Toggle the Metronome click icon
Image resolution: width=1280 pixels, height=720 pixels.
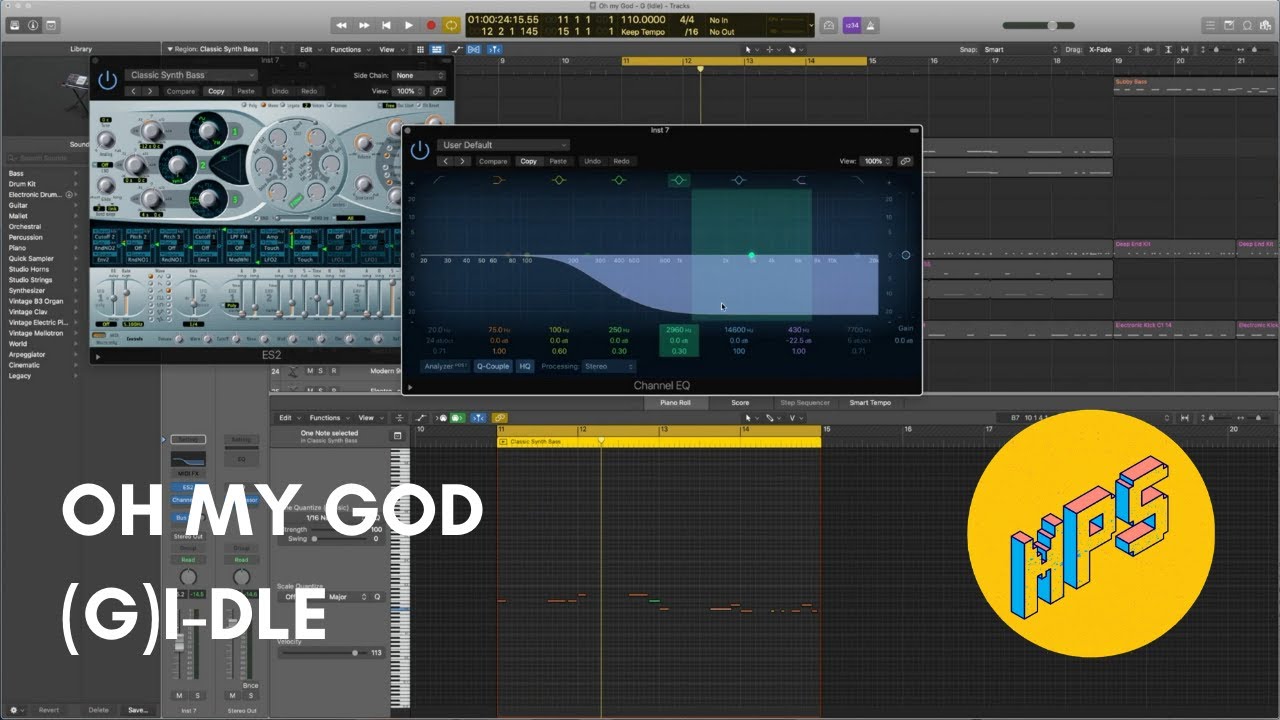[x=871, y=25]
